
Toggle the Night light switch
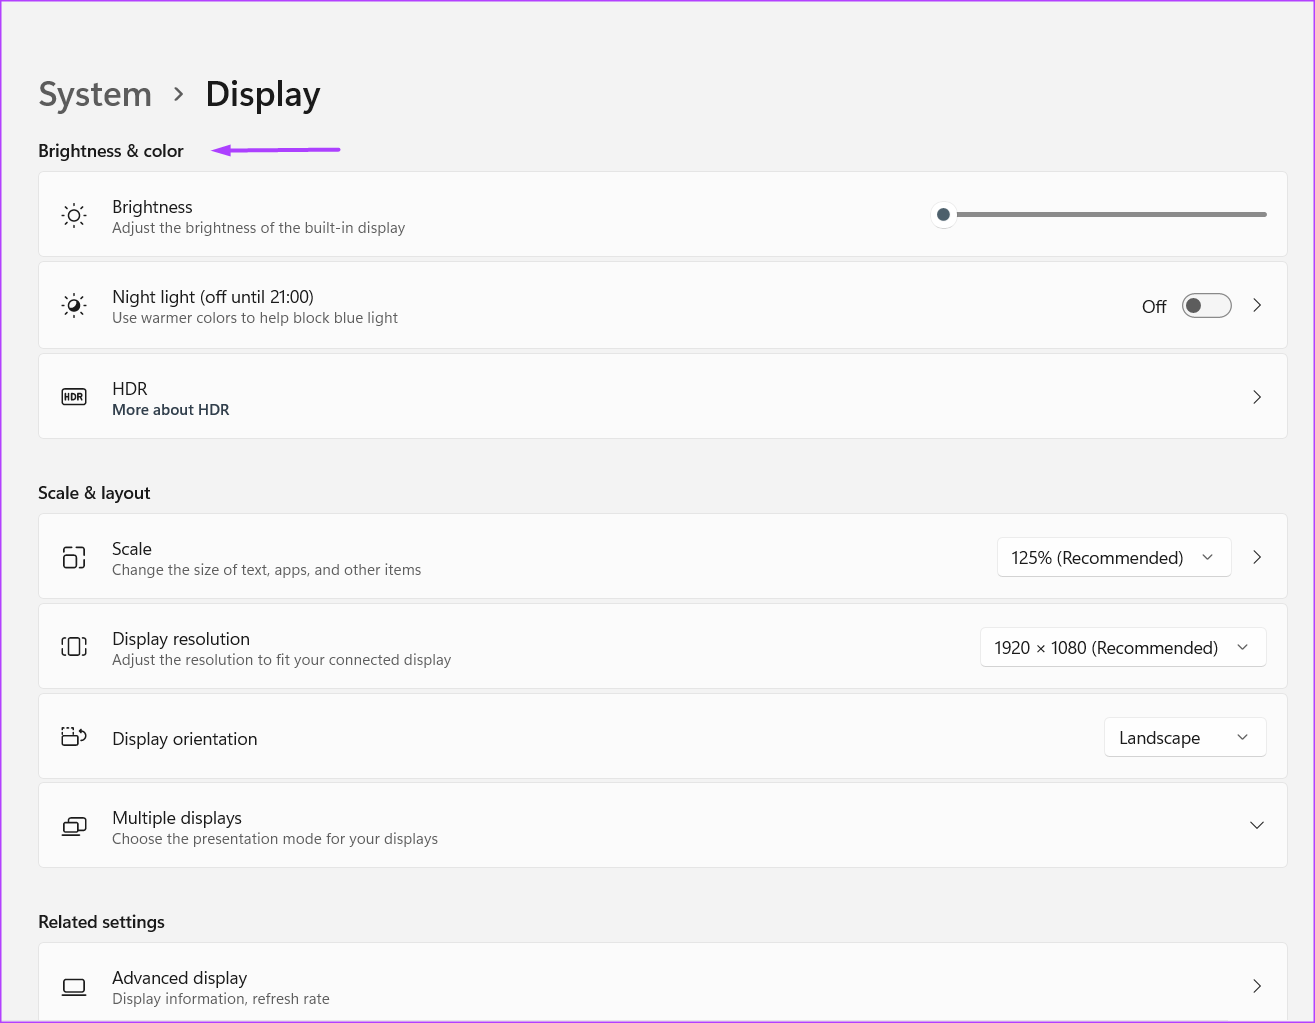[x=1206, y=306]
